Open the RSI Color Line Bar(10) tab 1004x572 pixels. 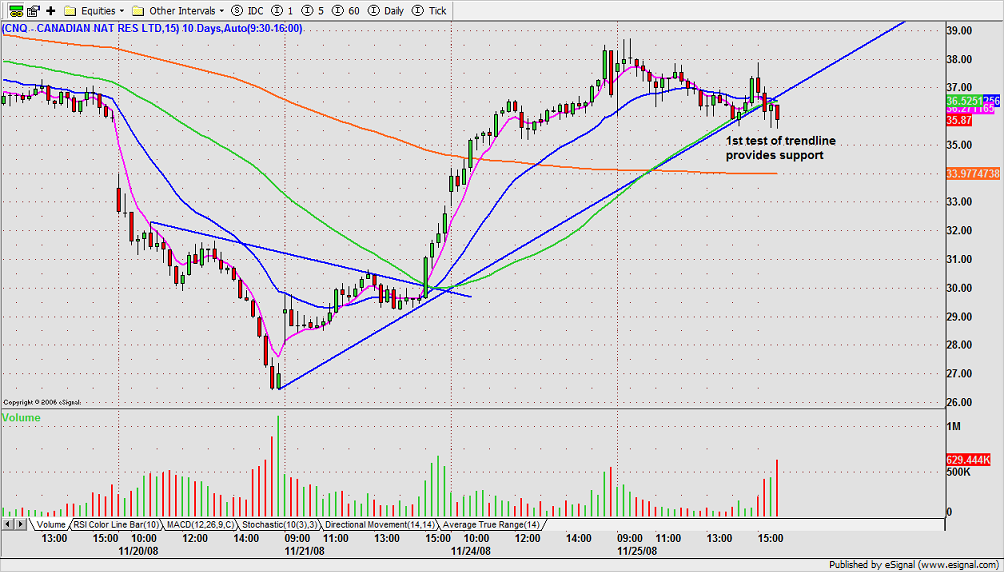pos(116,525)
